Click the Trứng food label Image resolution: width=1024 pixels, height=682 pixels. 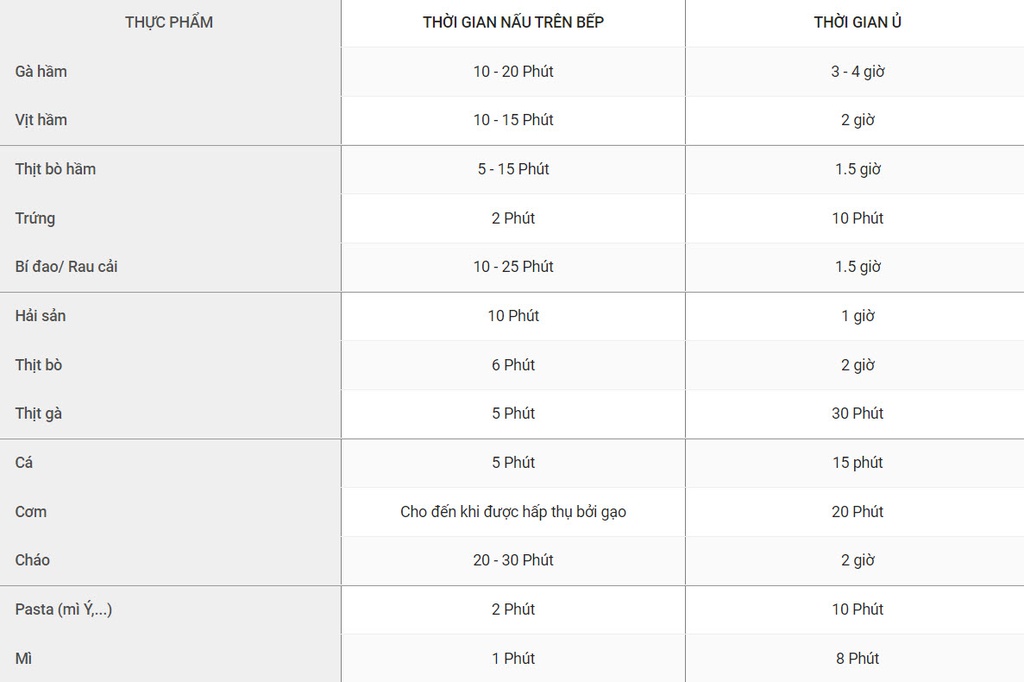tap(36, 218)
